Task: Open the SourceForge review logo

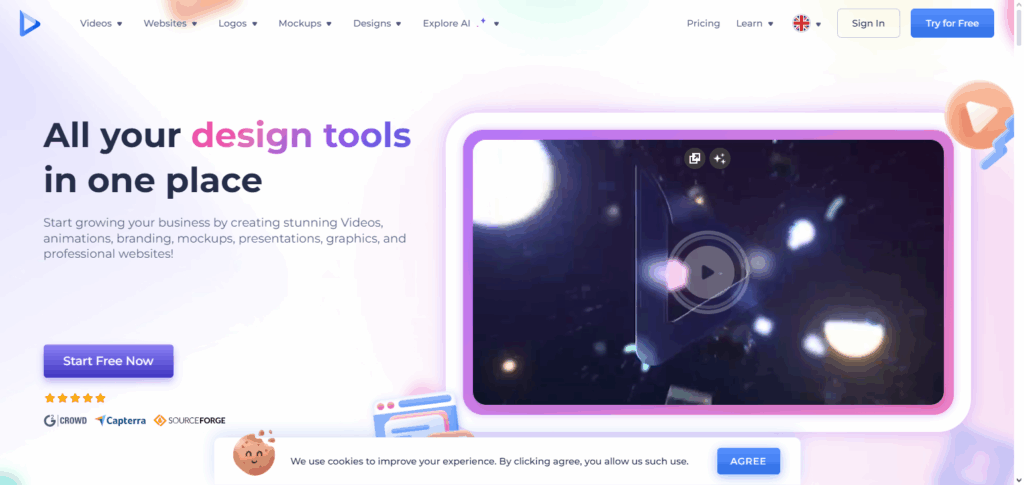Action: pos(189,421)
